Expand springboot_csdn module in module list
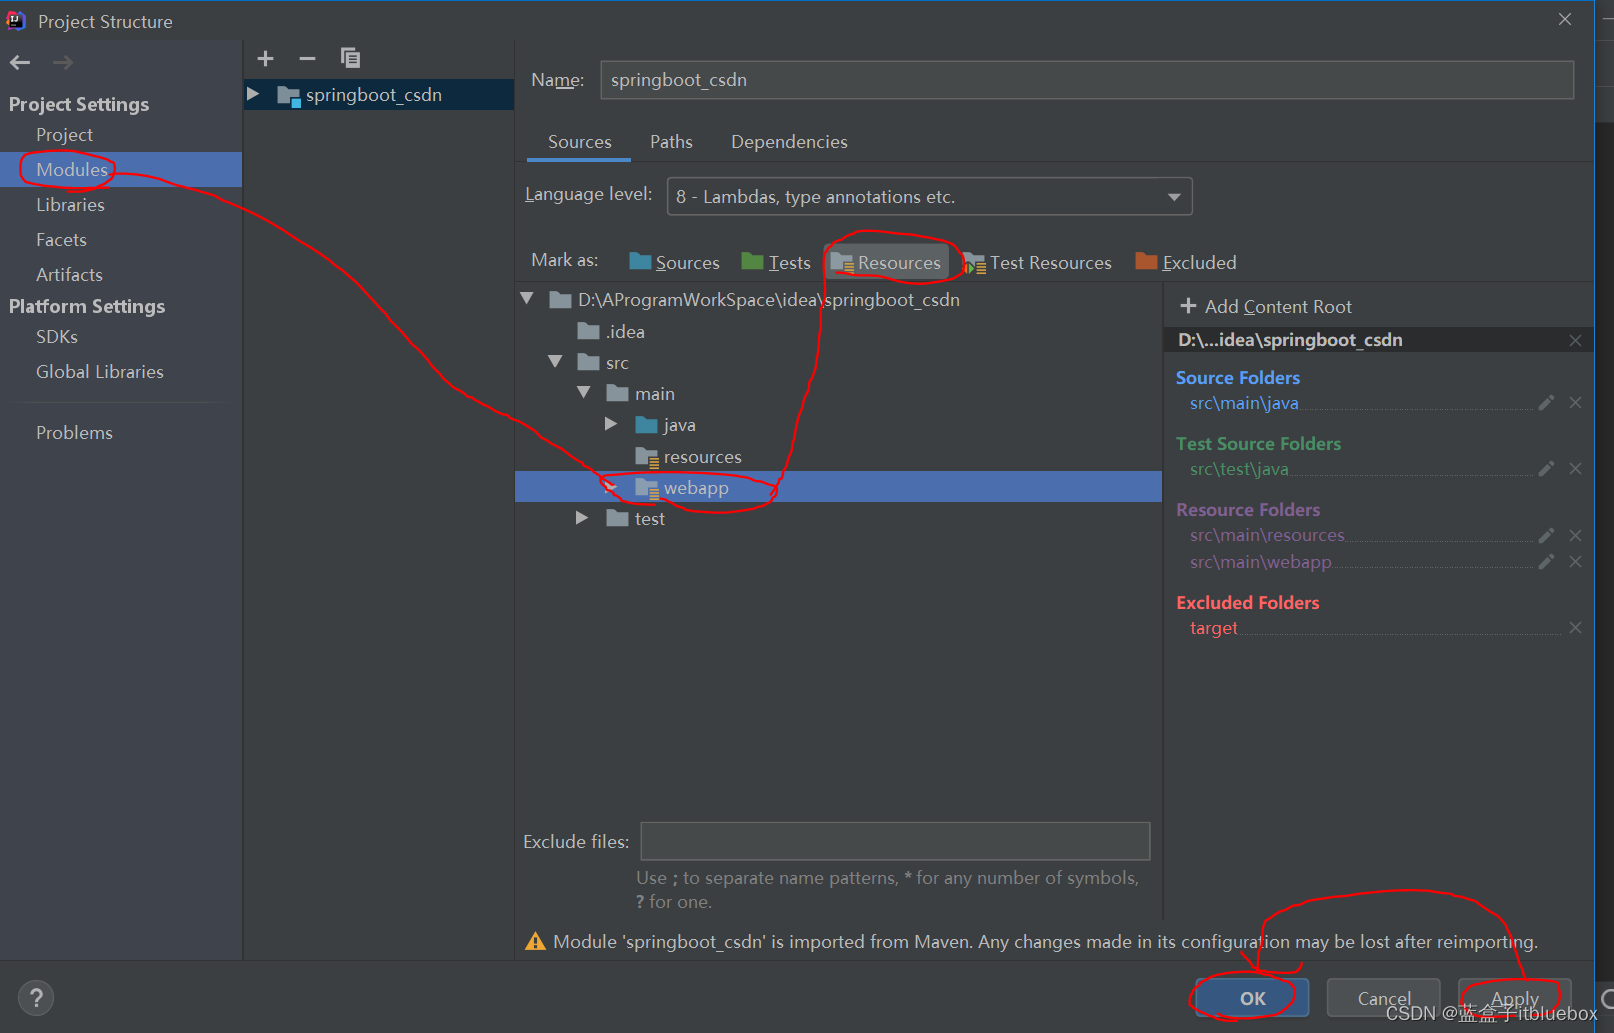Viewport: 1614px width, 1033px height. coord(254,94)
